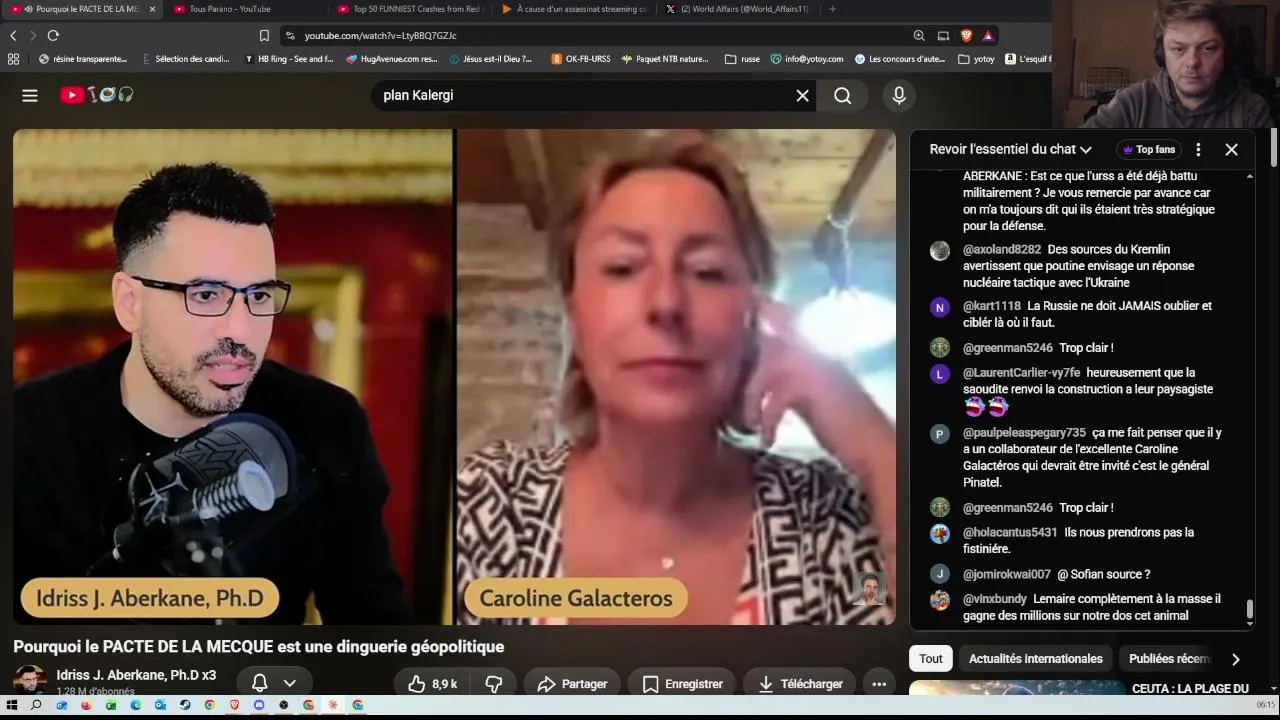Viewport: 1280px width, 720px height.
Task: Click the @LaurentCarlier-vy7fe chat username
Action: 1022,373
